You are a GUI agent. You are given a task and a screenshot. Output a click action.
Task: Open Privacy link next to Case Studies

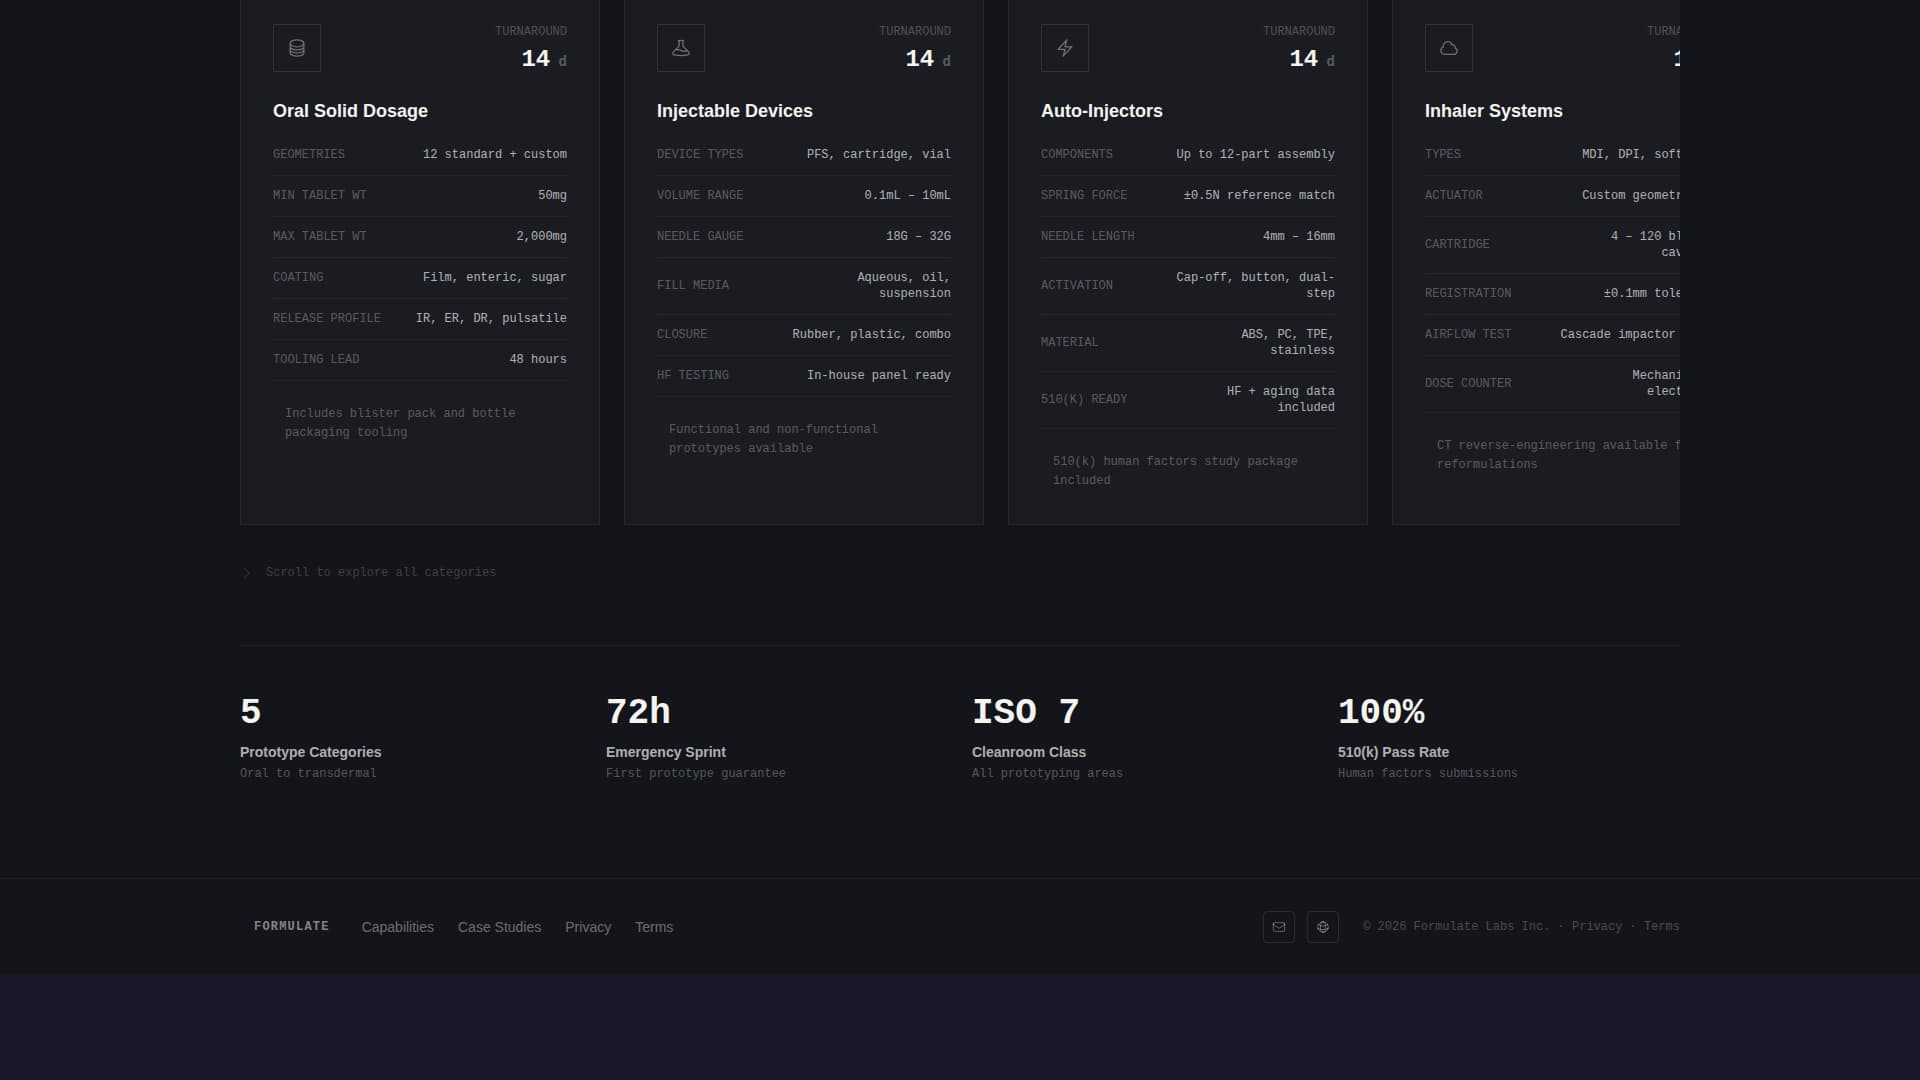[x=588, y=927]
